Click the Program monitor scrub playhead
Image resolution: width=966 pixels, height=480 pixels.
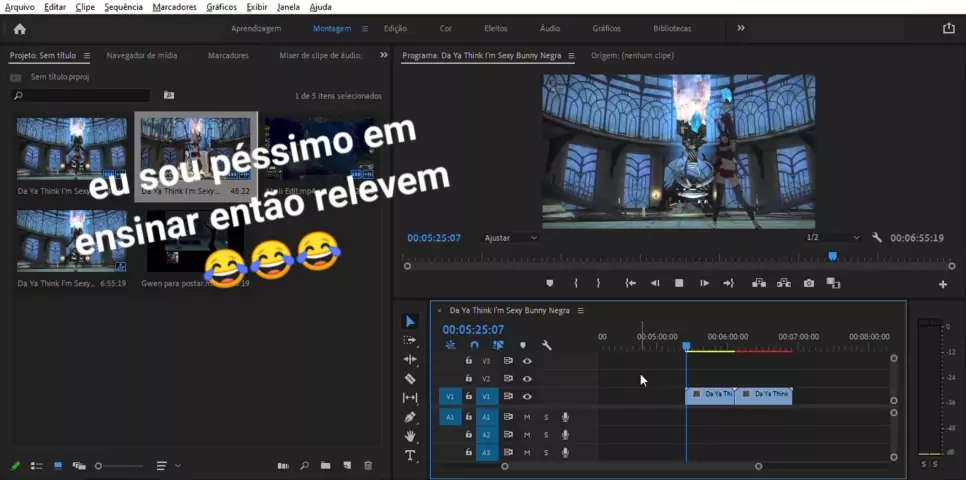click(x=833, y=256)
